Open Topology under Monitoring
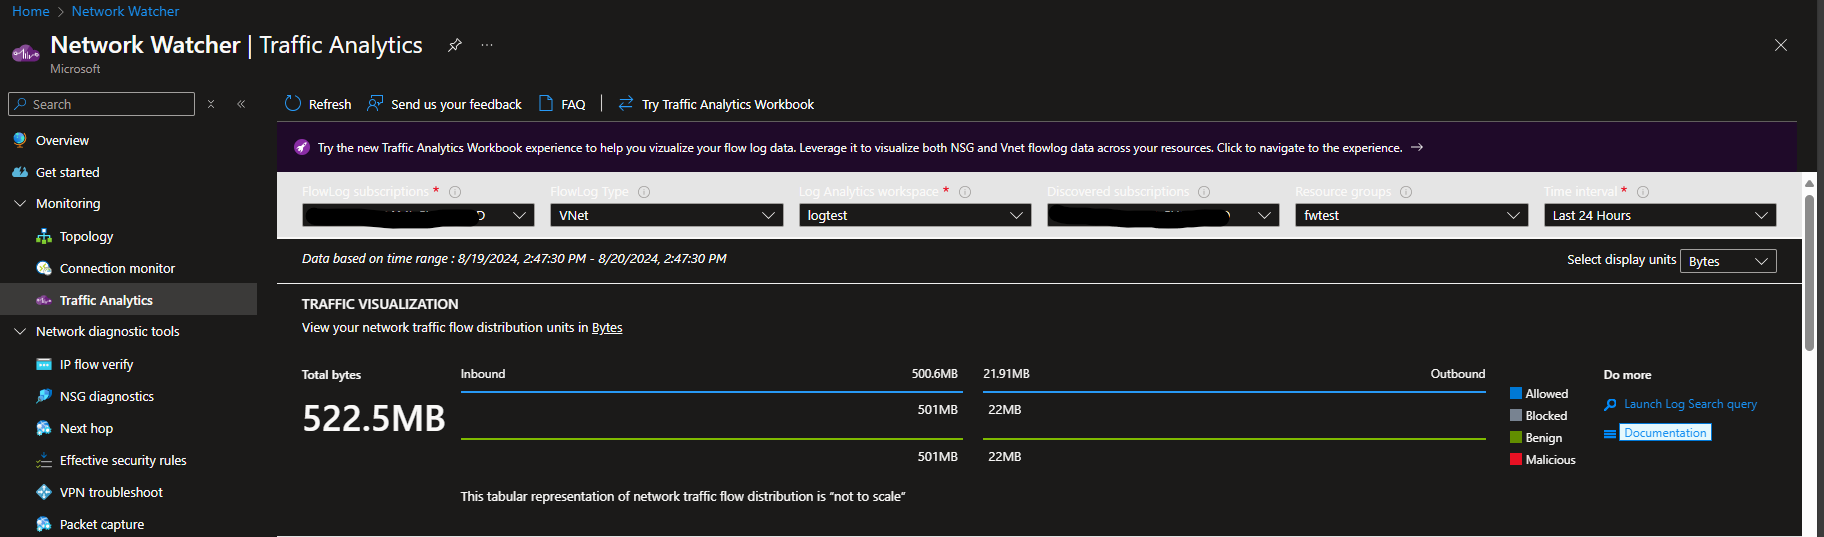Screen dimensions: 1824x537 point(86,236)
